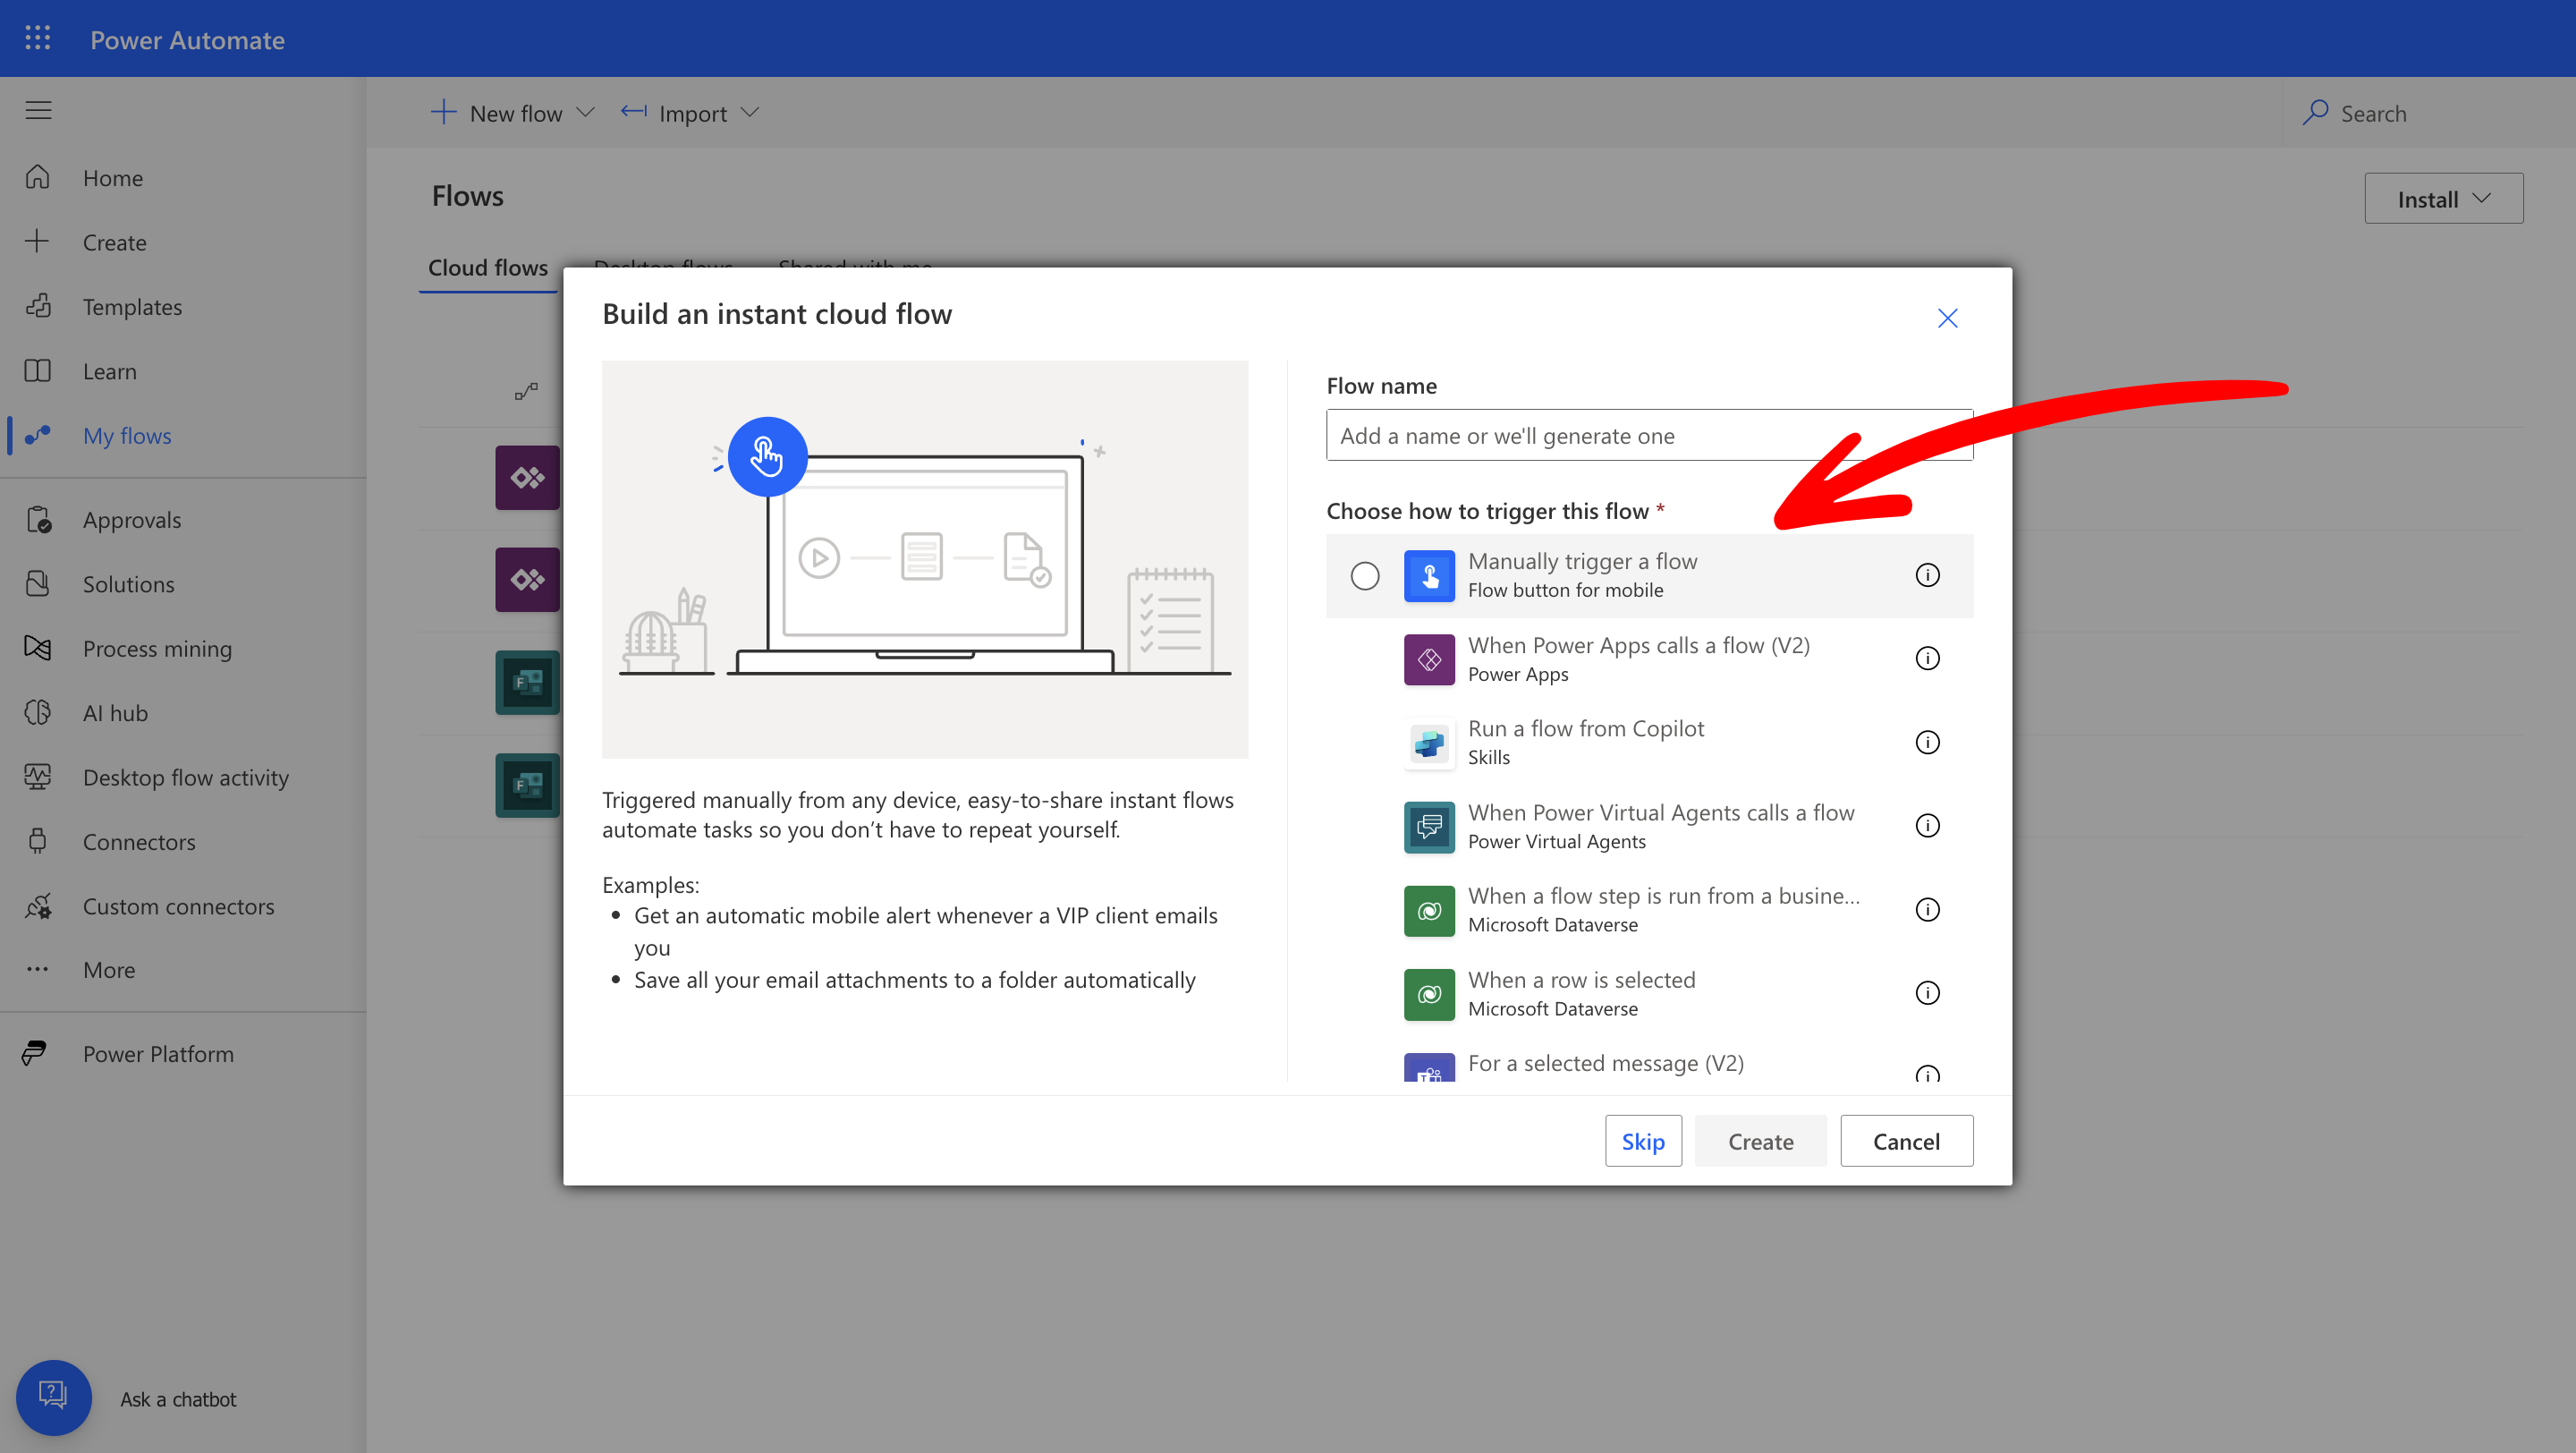
Task: Click the Flow name input field
Action: [x=1600, y=436]
